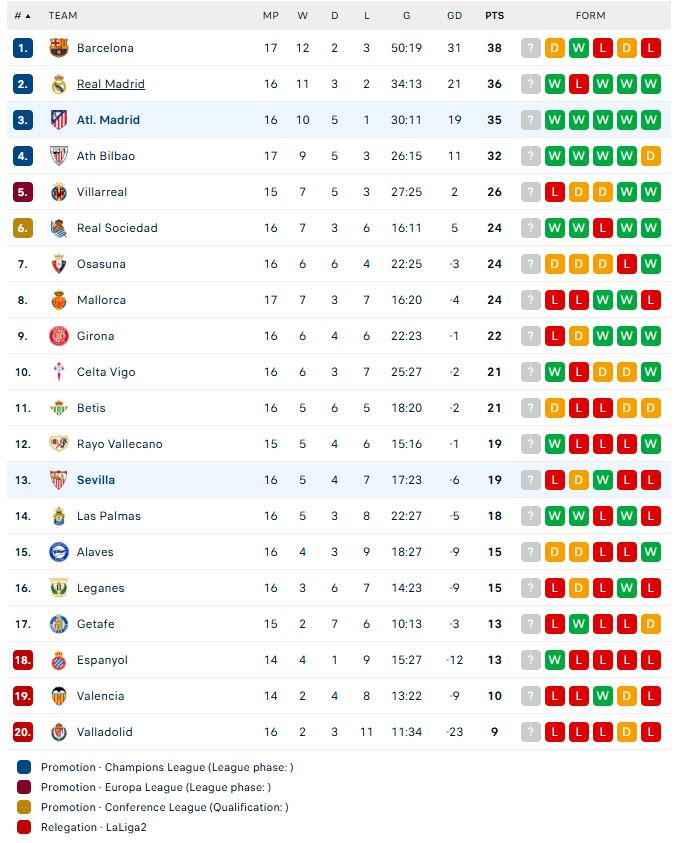Click Ath Bilbao's form D badge

pyautogui.click(x=650, y=156)
